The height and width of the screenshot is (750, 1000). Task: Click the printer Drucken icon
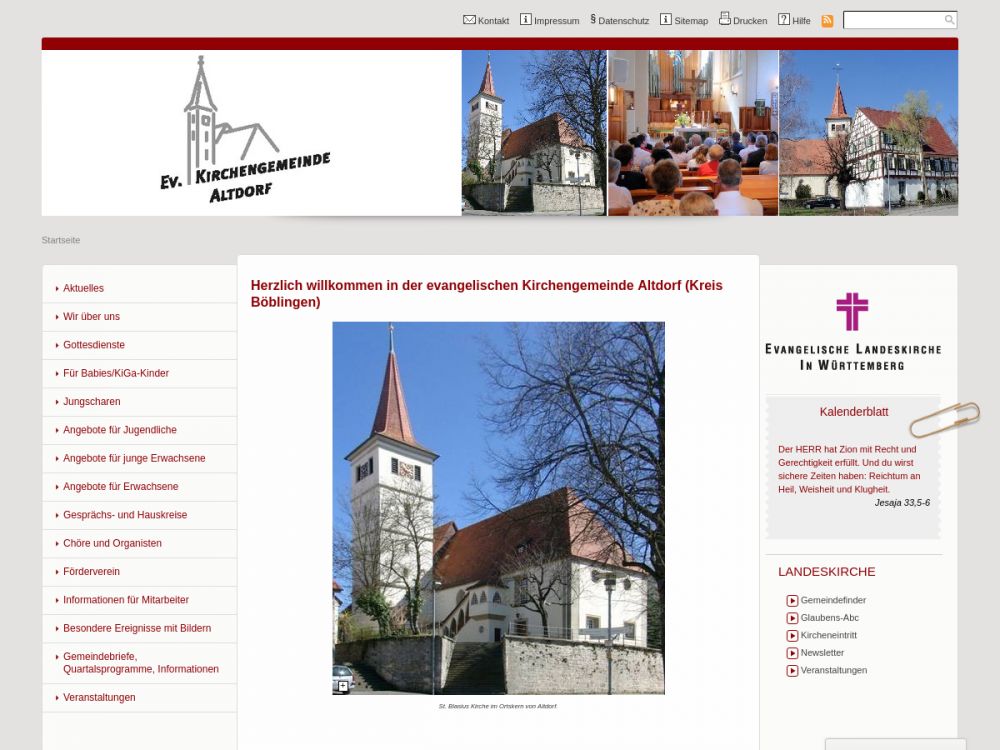(x=724, y=19)
